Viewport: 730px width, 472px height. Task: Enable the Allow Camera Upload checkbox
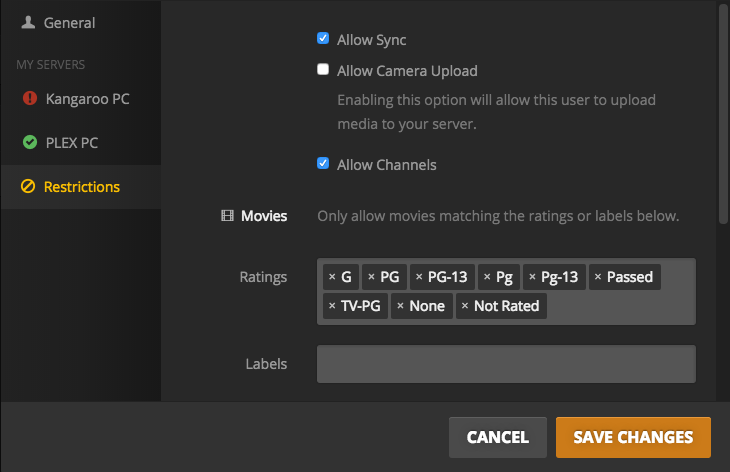click(x=323, y=70)
